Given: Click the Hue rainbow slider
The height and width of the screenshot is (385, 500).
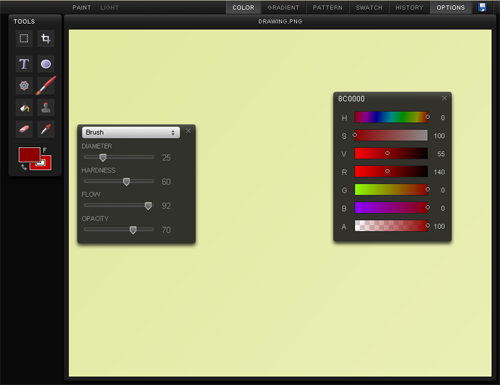Looking at the screenshot, I should 391,117.
